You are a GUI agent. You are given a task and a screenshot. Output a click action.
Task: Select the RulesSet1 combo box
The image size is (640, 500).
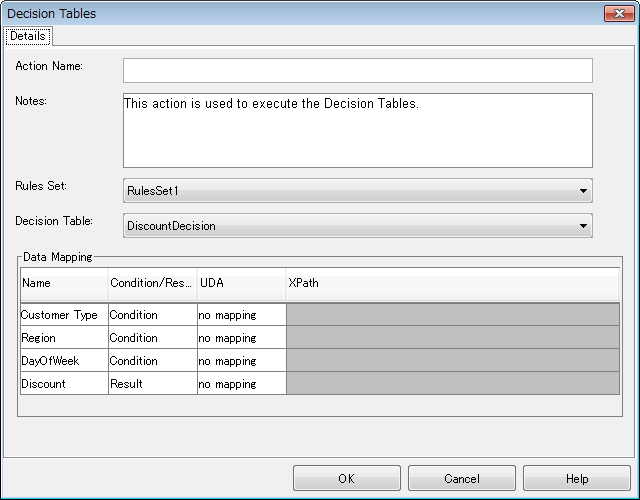358,191
